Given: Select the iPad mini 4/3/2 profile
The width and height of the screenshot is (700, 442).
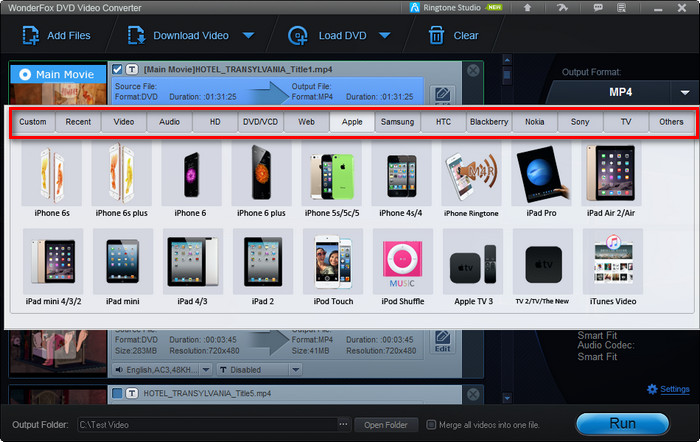Looking at the screenshot, I should click(x=53, y=267).
